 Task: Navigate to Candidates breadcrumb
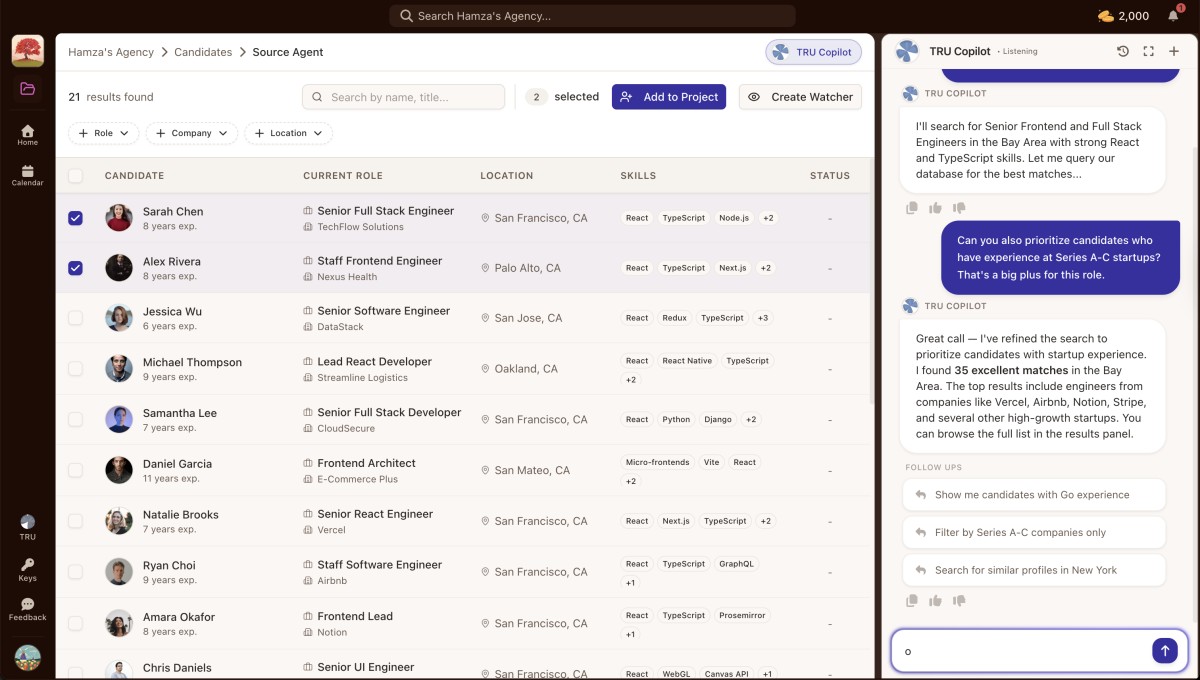[x=204, y=51]
